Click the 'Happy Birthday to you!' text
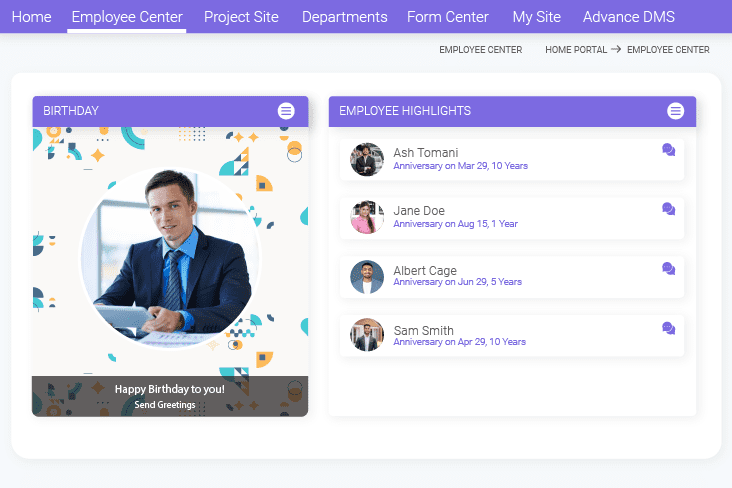Screen dimensions: 732x488 pos(170,389)
